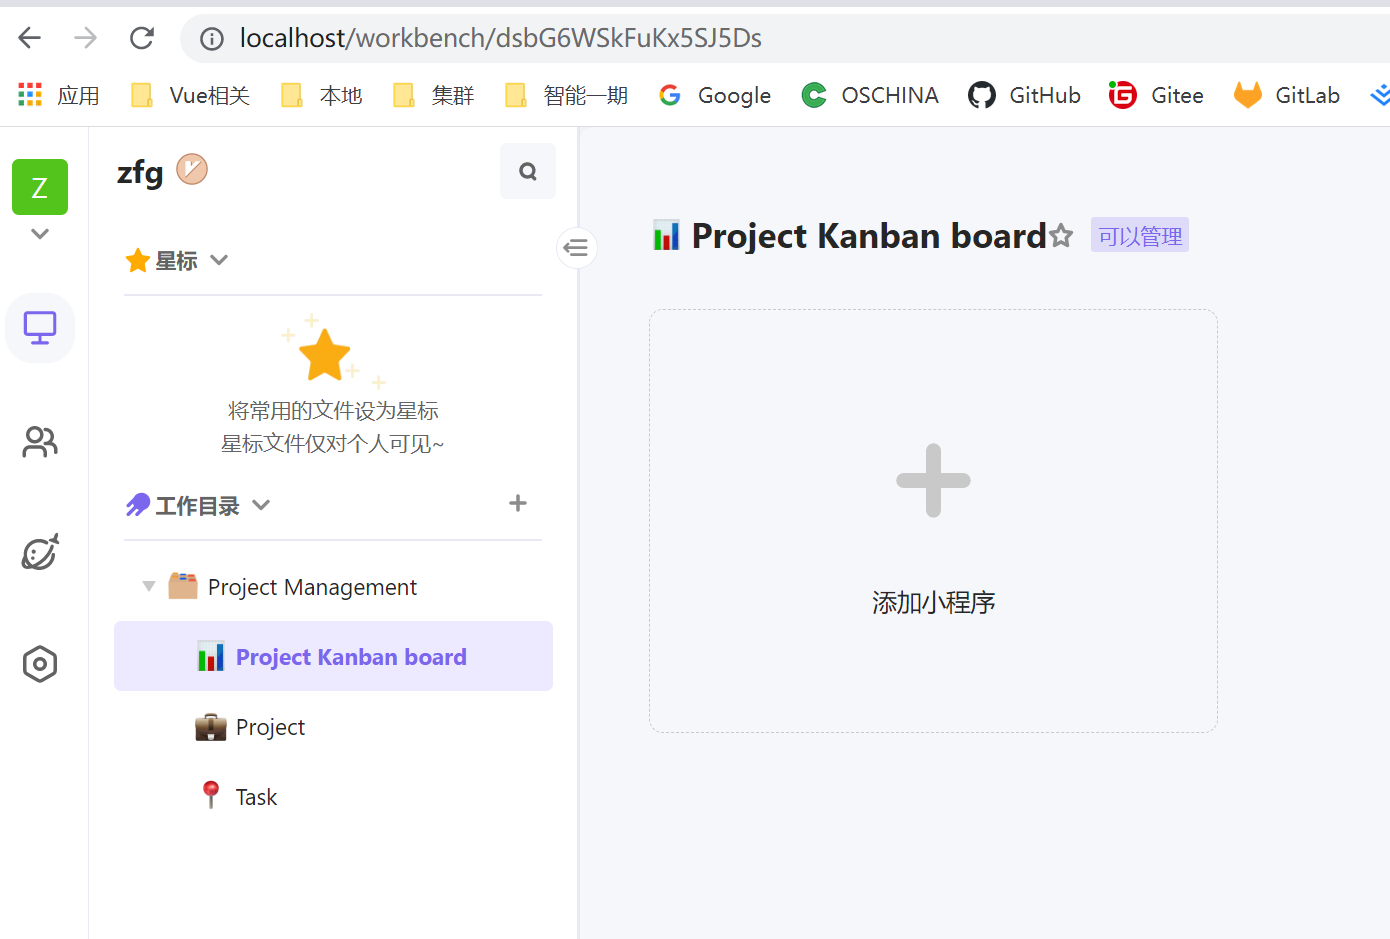This screenshot has width=1390, height=939.
Task: Open the Google bookmark
Action: pos(714,95)
